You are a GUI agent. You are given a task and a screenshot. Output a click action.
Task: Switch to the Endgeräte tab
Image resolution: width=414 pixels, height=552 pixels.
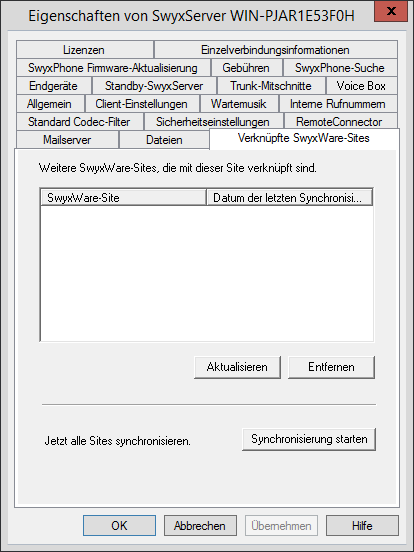[x=54, y=86]
